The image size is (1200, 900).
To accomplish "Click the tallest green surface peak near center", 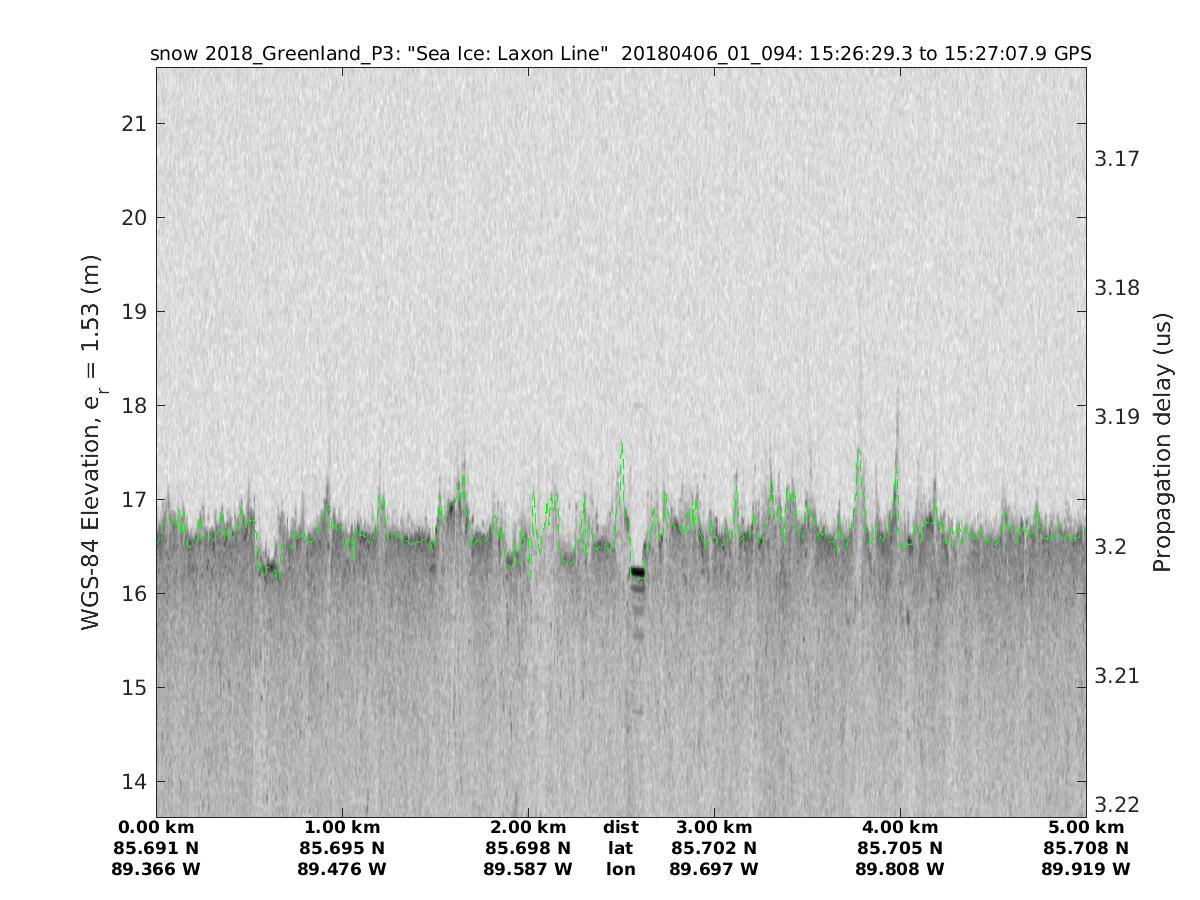I will pos(621,445).
